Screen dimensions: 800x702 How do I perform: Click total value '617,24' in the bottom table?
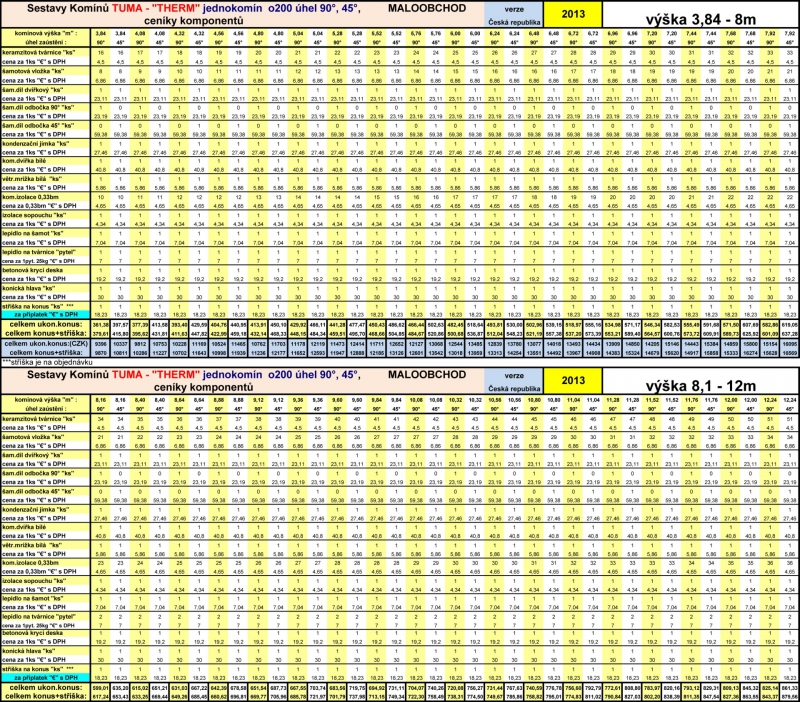101,696
